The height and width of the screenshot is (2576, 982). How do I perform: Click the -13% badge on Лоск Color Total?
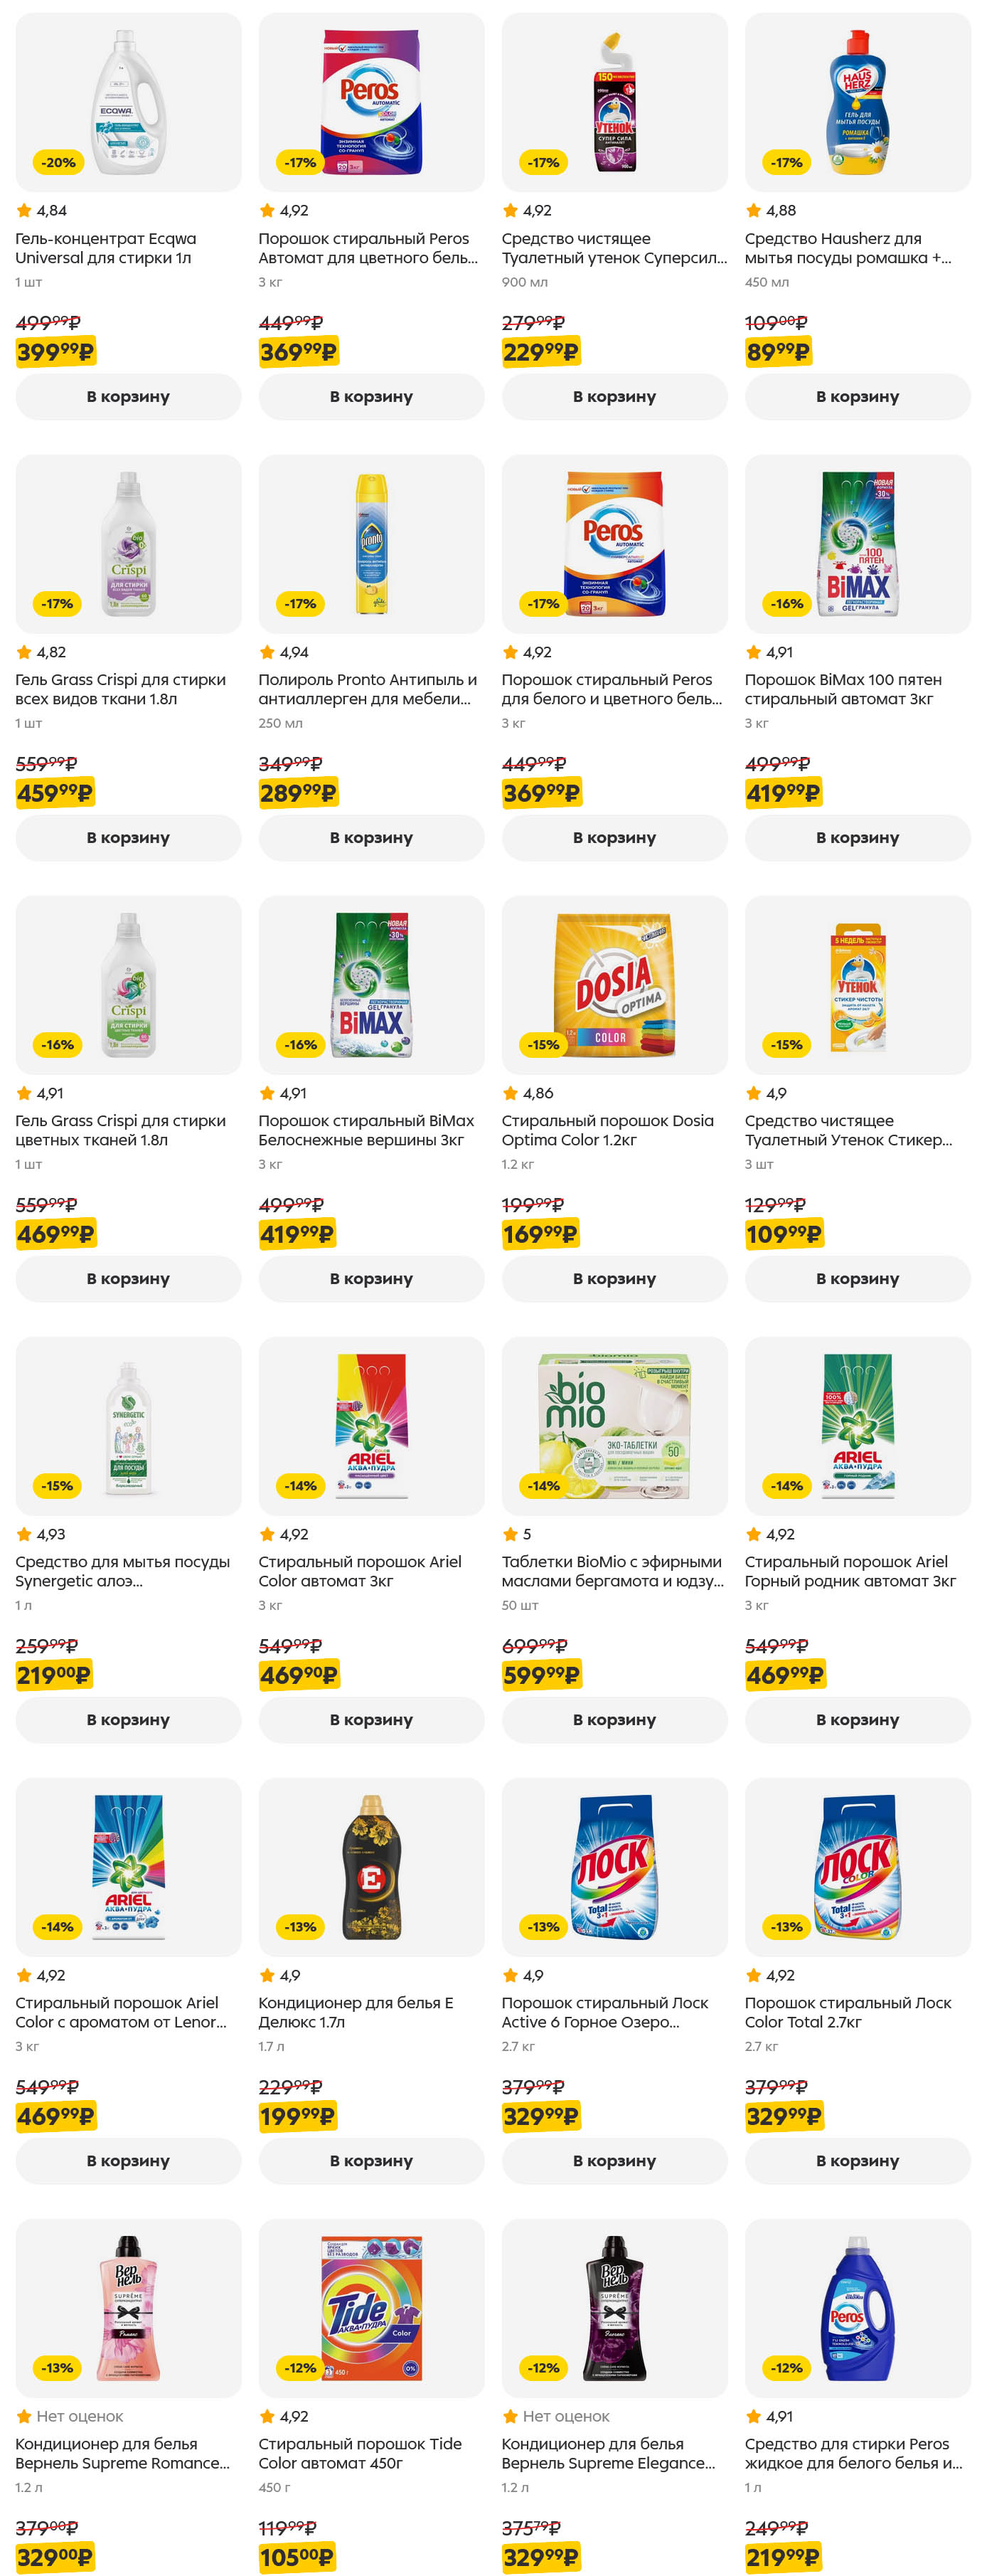[x=786, y=1926]
